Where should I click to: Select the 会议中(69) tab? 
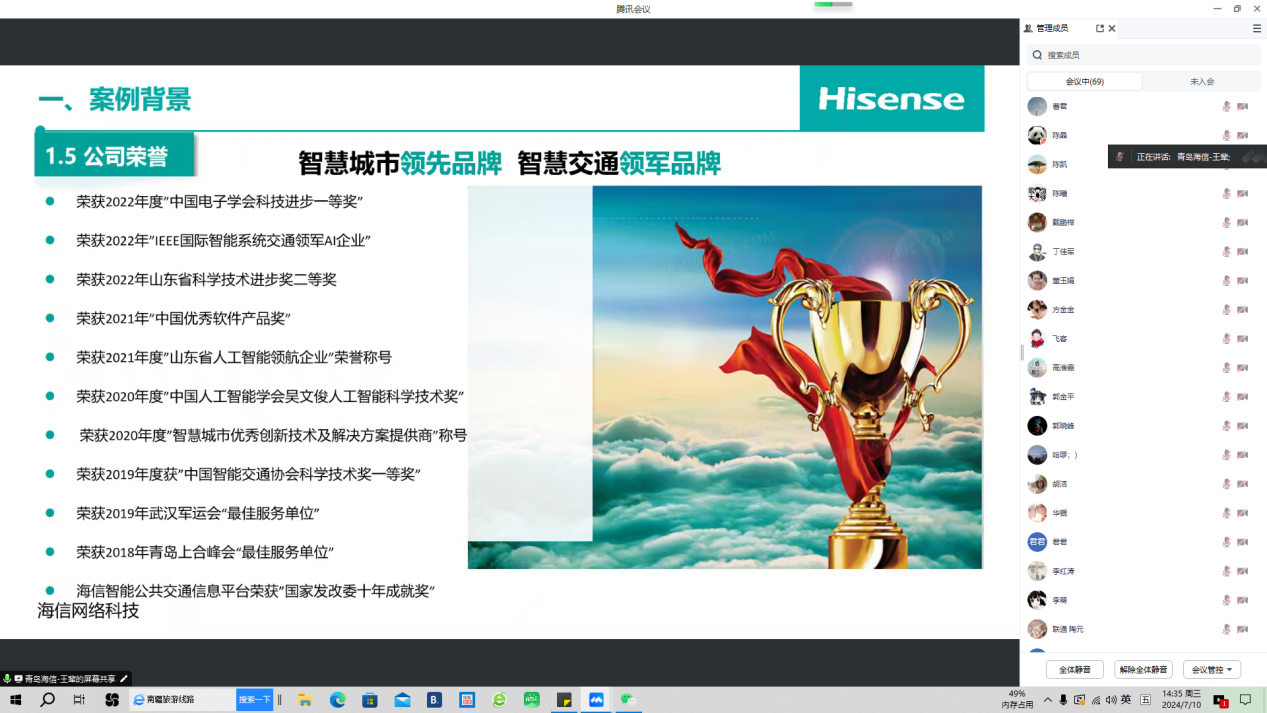1084,82
